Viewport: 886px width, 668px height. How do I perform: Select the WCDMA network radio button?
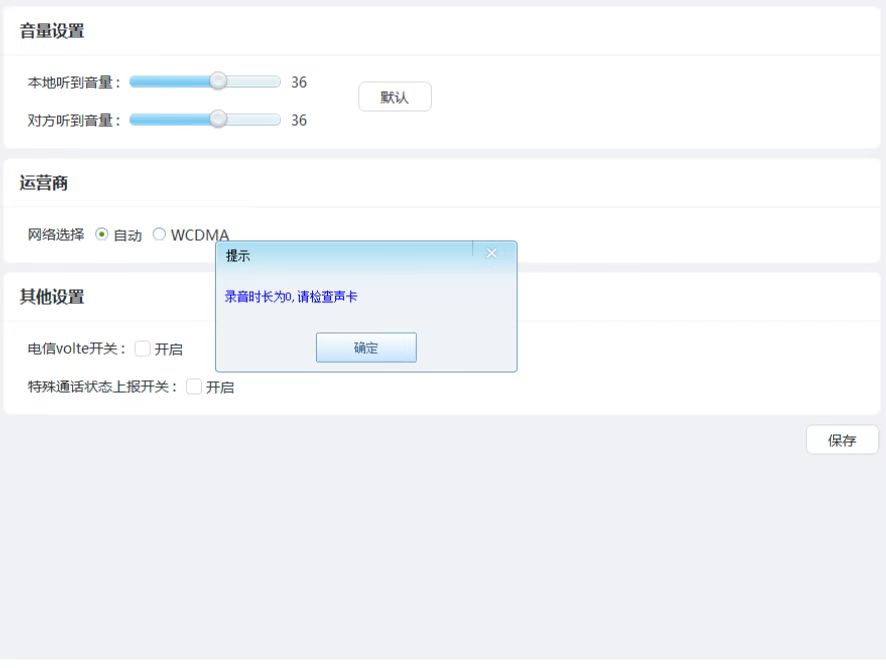159,234
